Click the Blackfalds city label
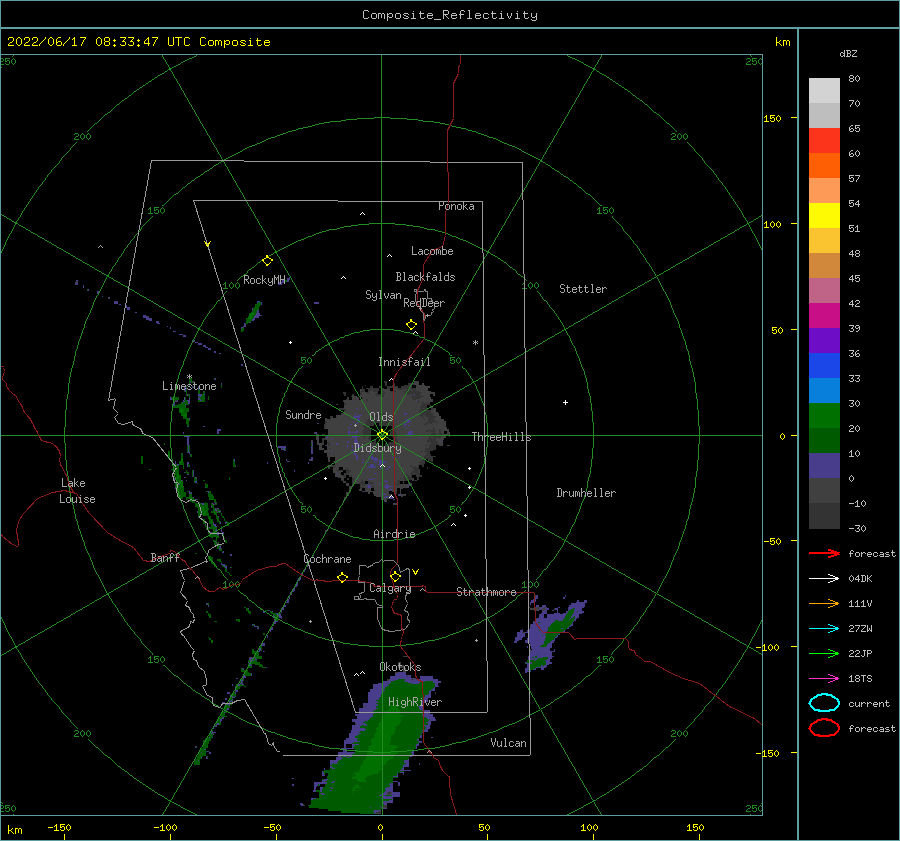The image size is (900, 841). coord(425,277)
